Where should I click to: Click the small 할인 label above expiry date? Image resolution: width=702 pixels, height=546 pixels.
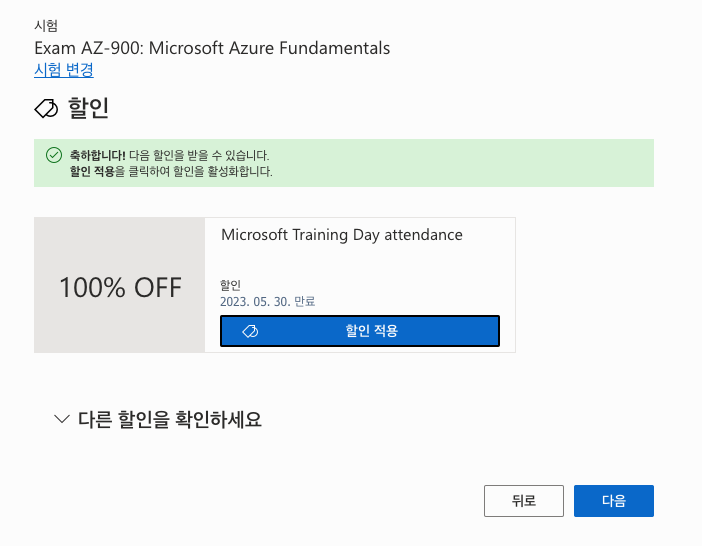[230, 285]
